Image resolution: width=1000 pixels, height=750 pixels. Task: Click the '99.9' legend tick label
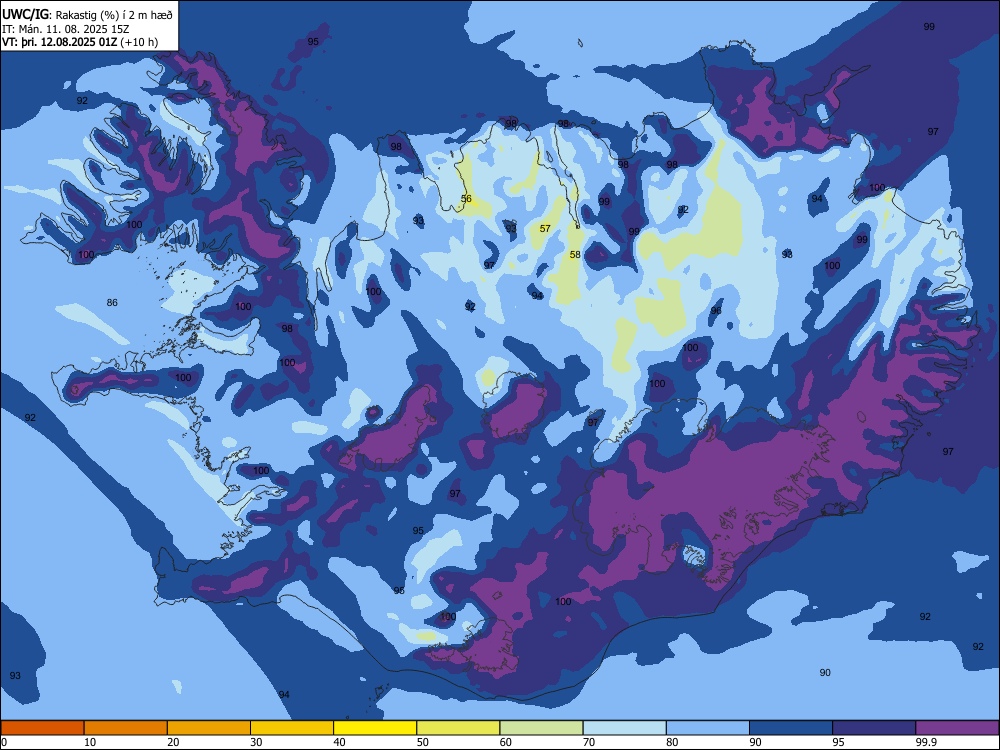click(925, 742)
